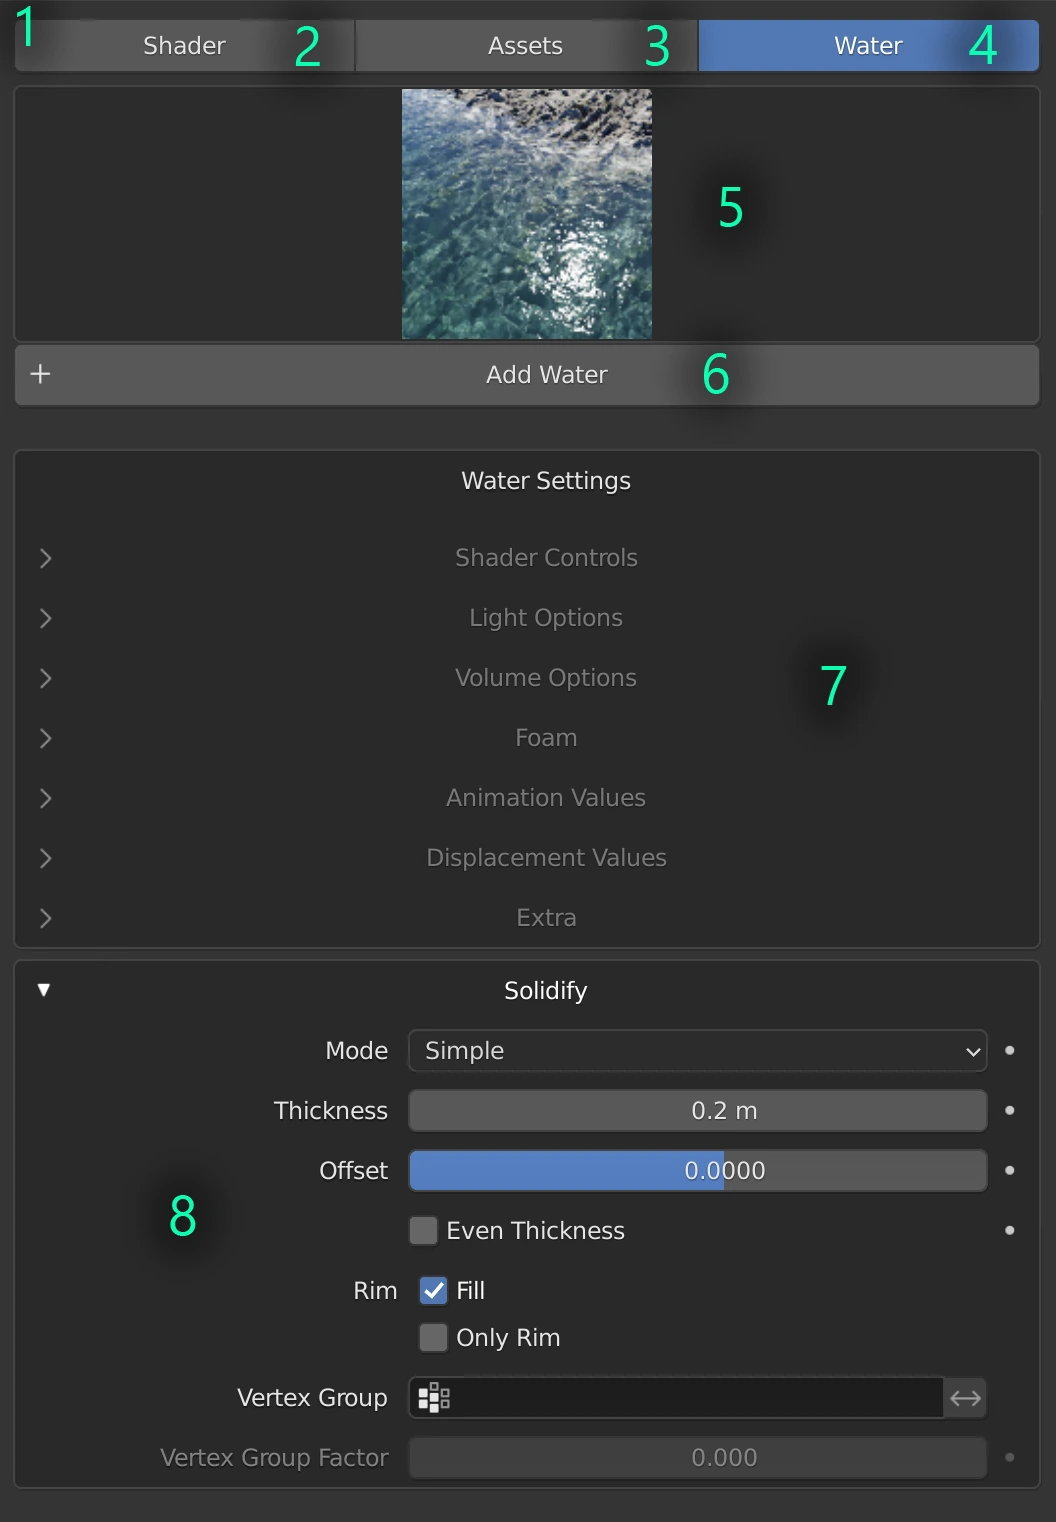Viewport: 1056px width, 1522px height.
Task: Open the Mode dropdown set to Simple
Action: click(697, 1051)
